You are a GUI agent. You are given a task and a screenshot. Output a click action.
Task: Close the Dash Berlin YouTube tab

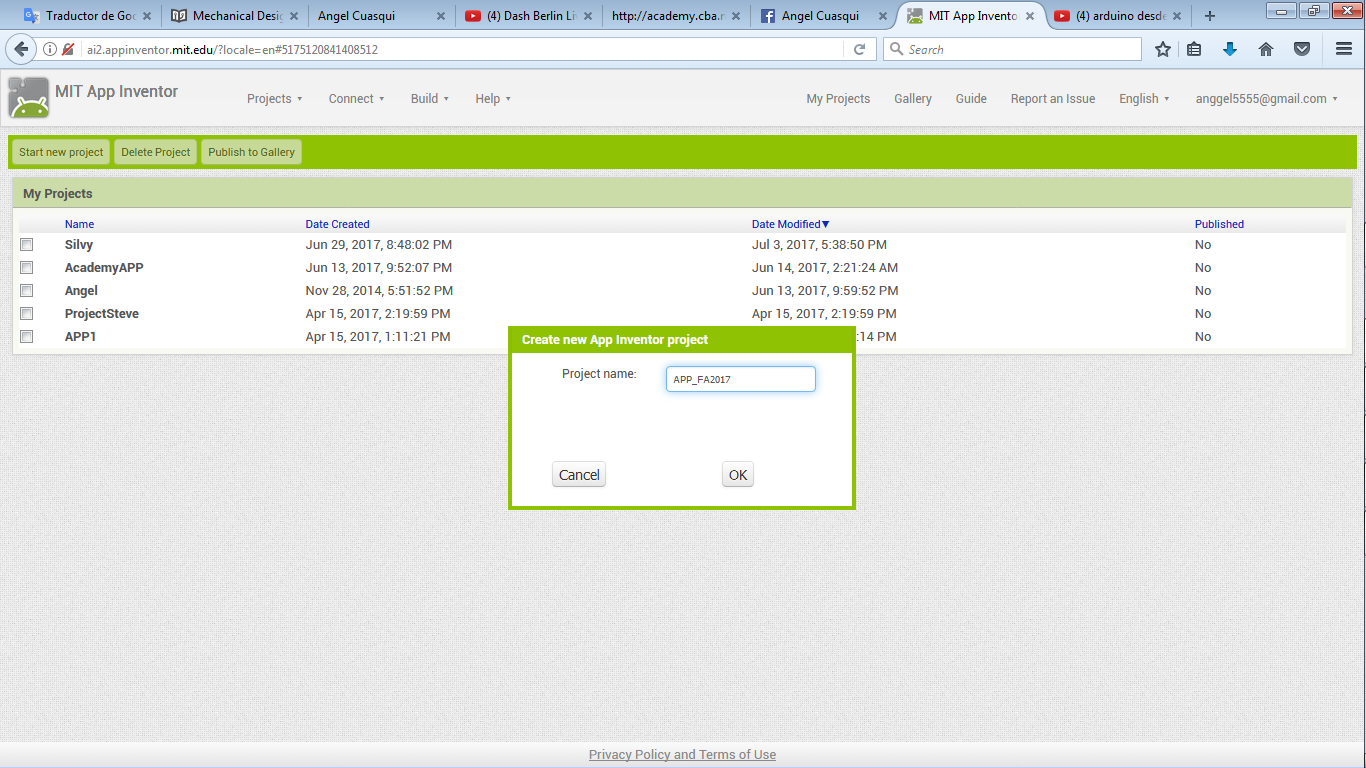tap(588, 16)
